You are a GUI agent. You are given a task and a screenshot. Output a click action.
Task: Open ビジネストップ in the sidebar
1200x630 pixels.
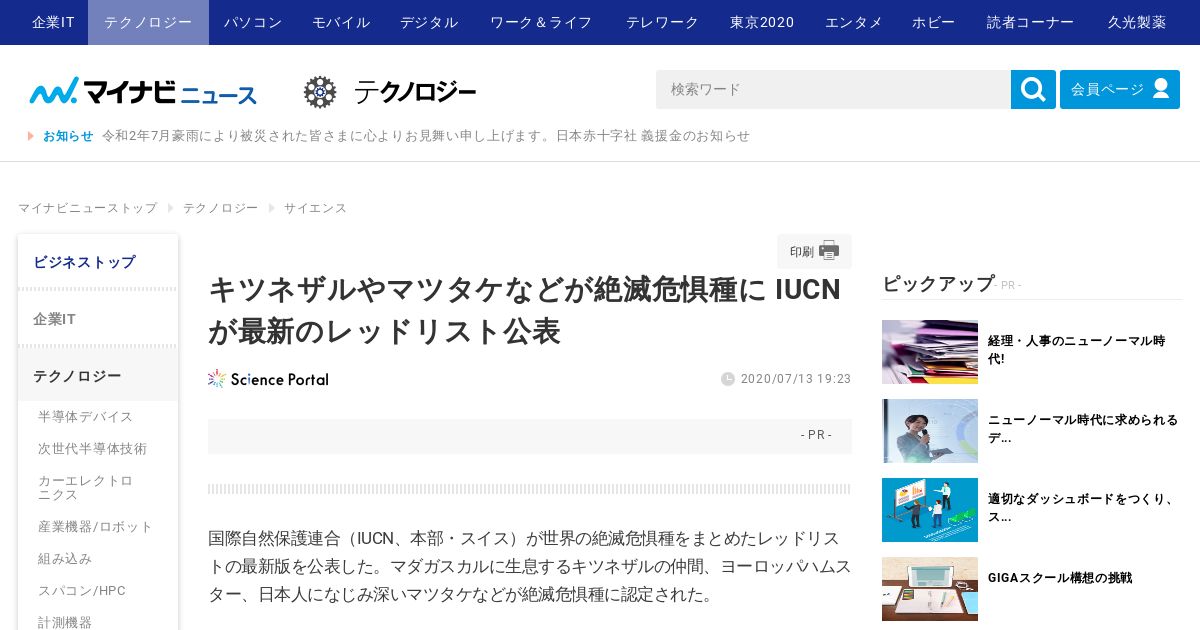pyautogui.click(x=98, y=262)
